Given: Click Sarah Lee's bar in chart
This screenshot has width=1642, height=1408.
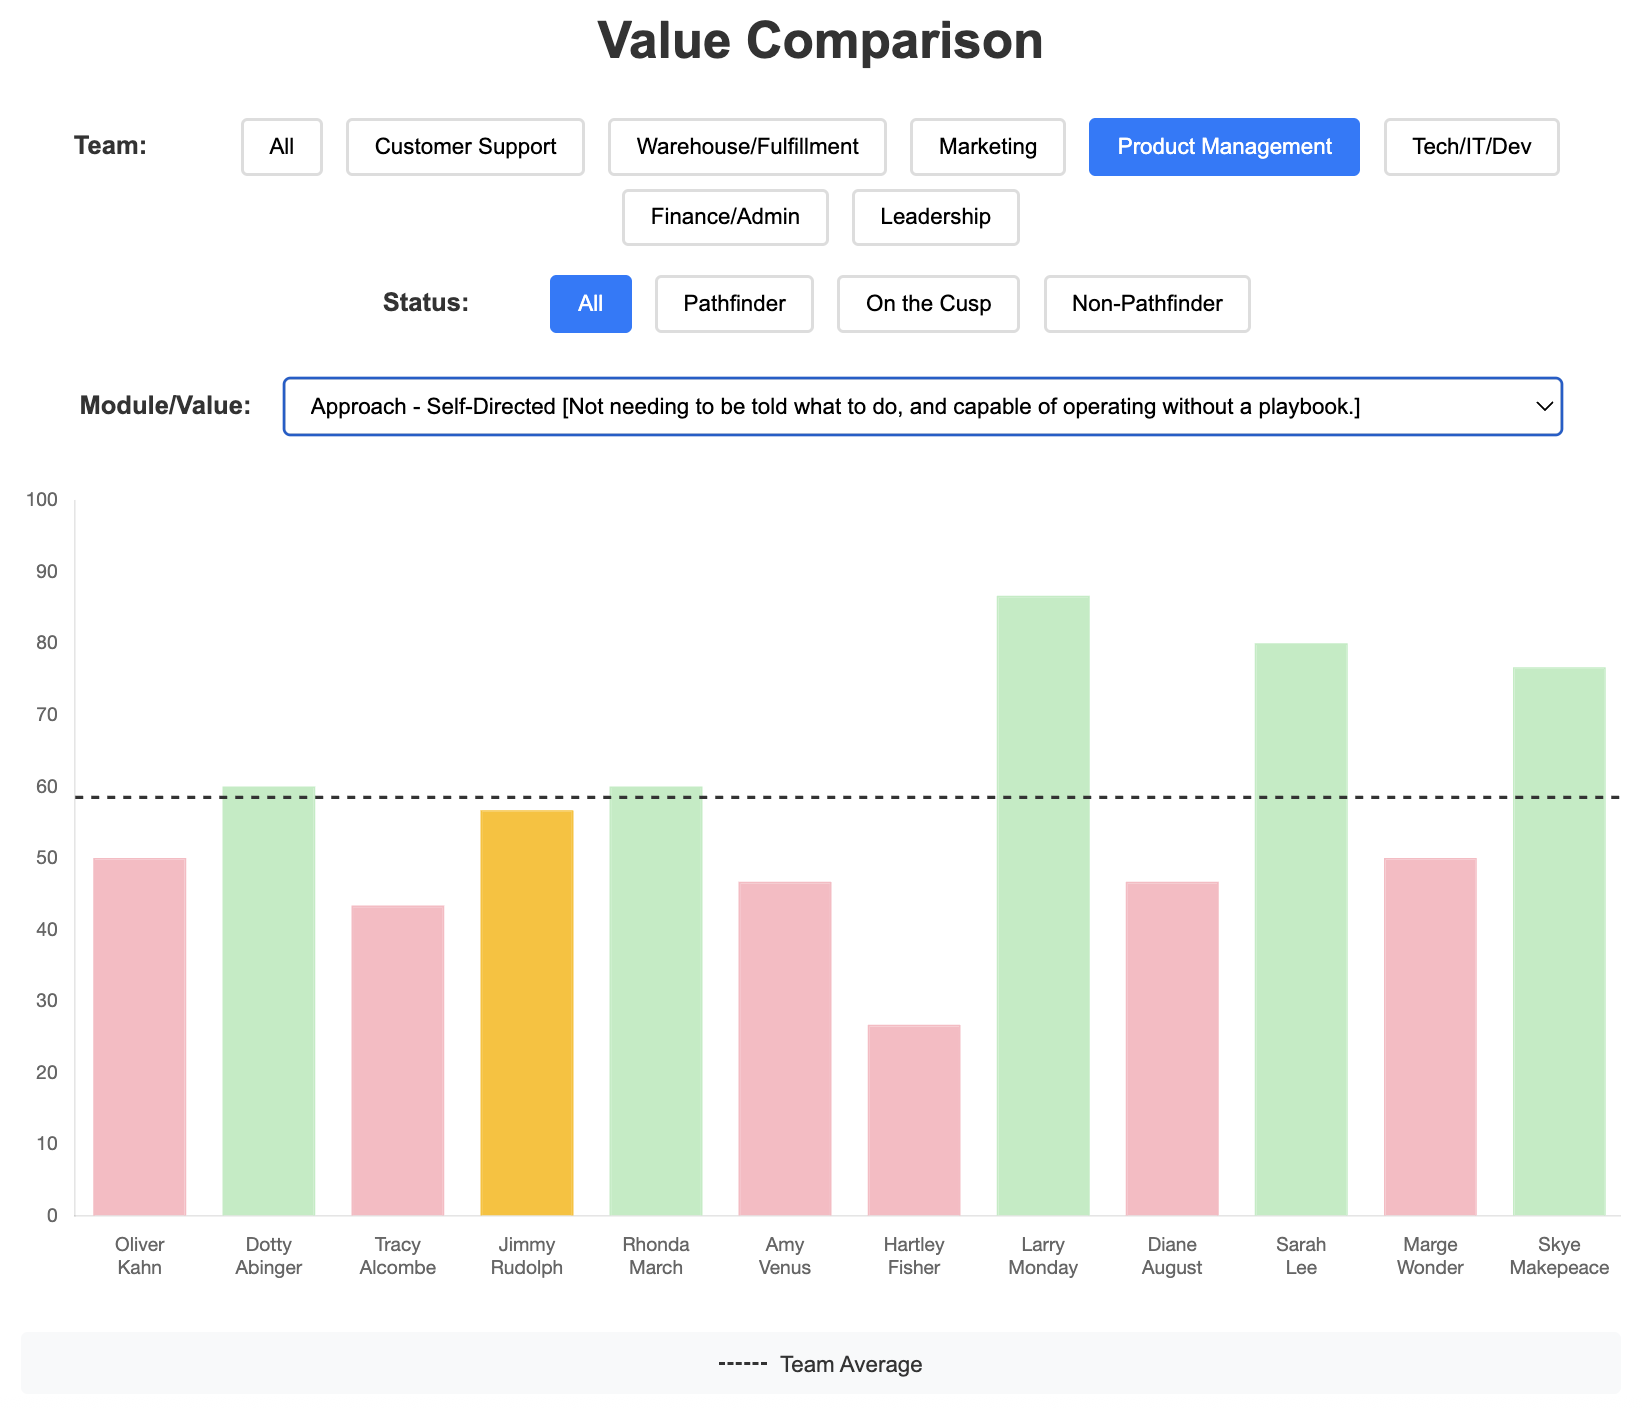Looking at the screenshot, I should 1301,930.
